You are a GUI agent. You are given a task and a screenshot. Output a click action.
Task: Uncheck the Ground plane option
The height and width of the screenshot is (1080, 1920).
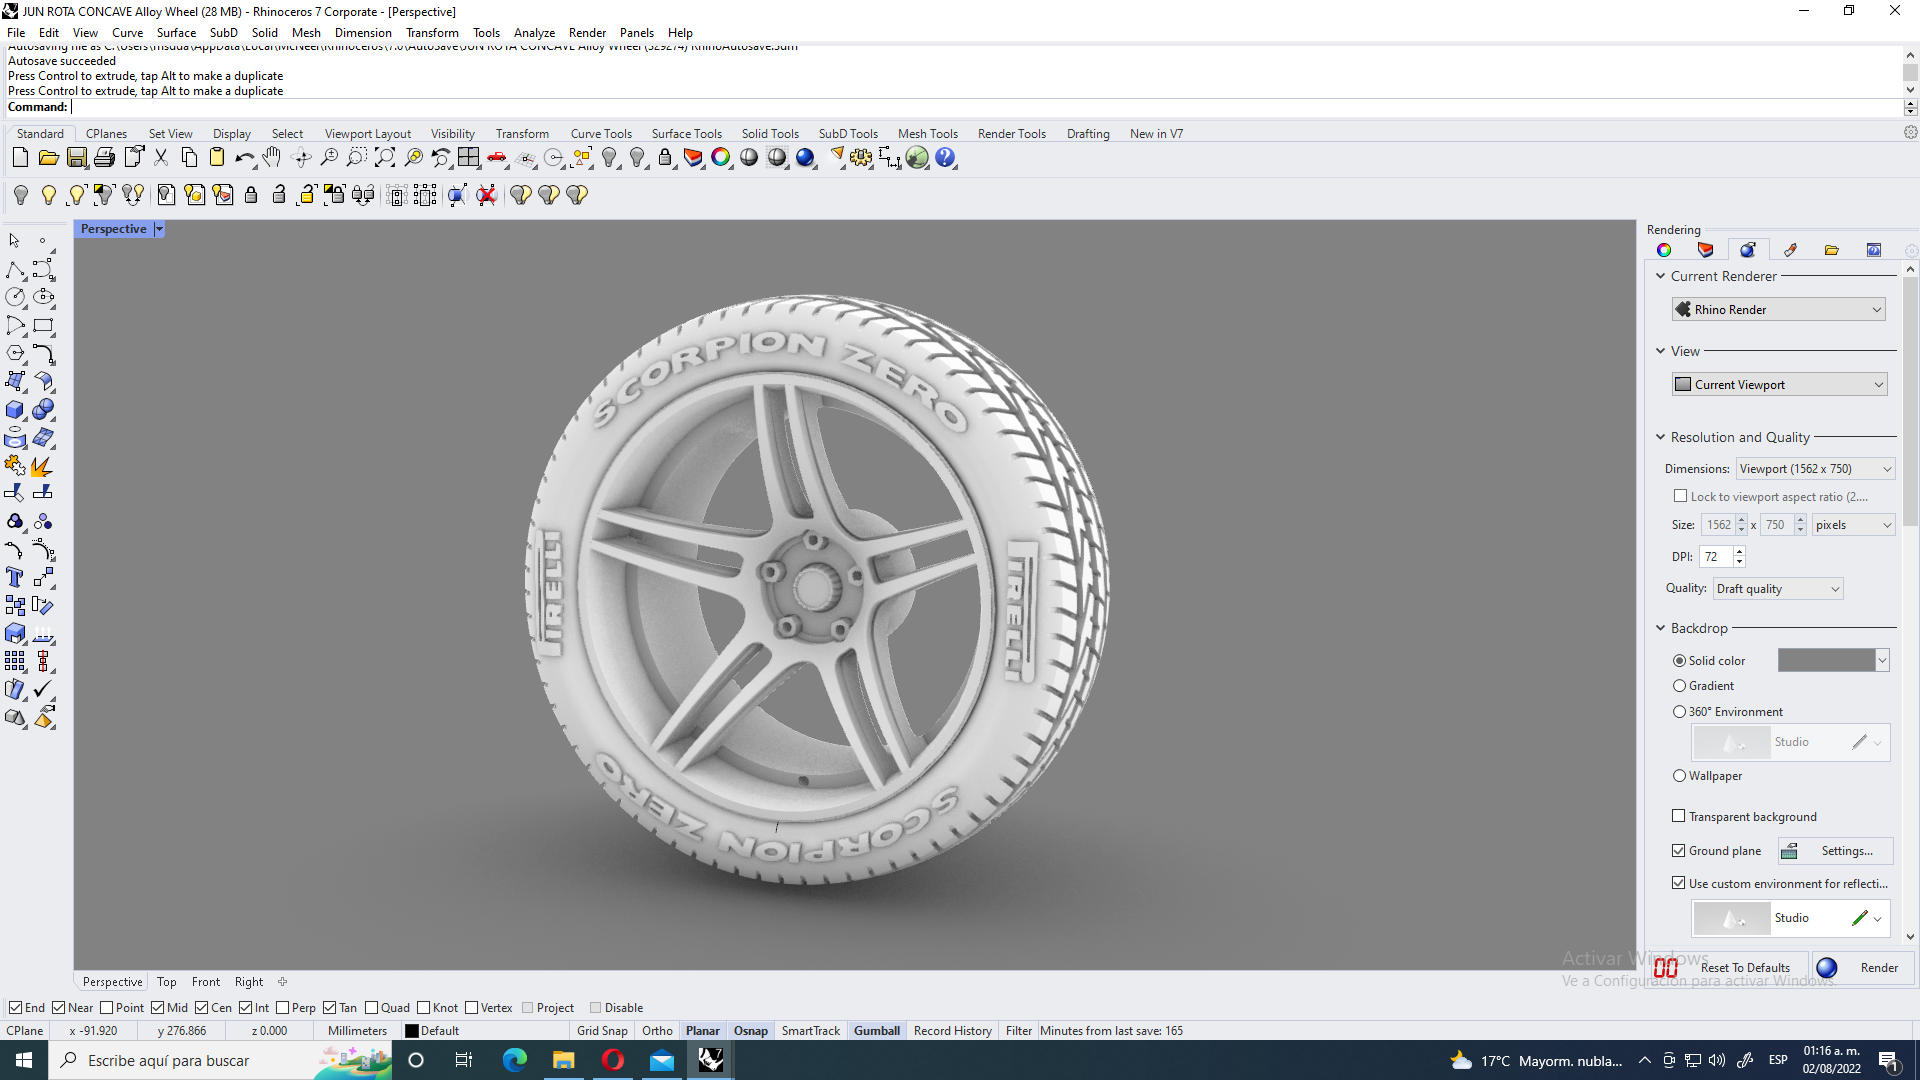point(1679,851)
